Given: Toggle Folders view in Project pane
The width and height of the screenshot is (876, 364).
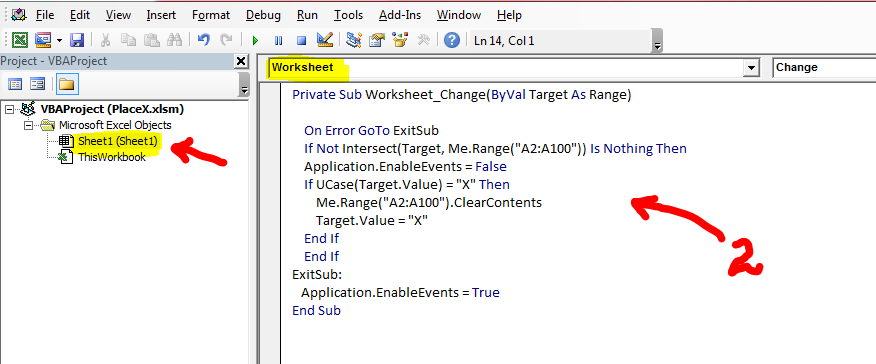Looking at the screenshot, I should [x=67, y=84].
